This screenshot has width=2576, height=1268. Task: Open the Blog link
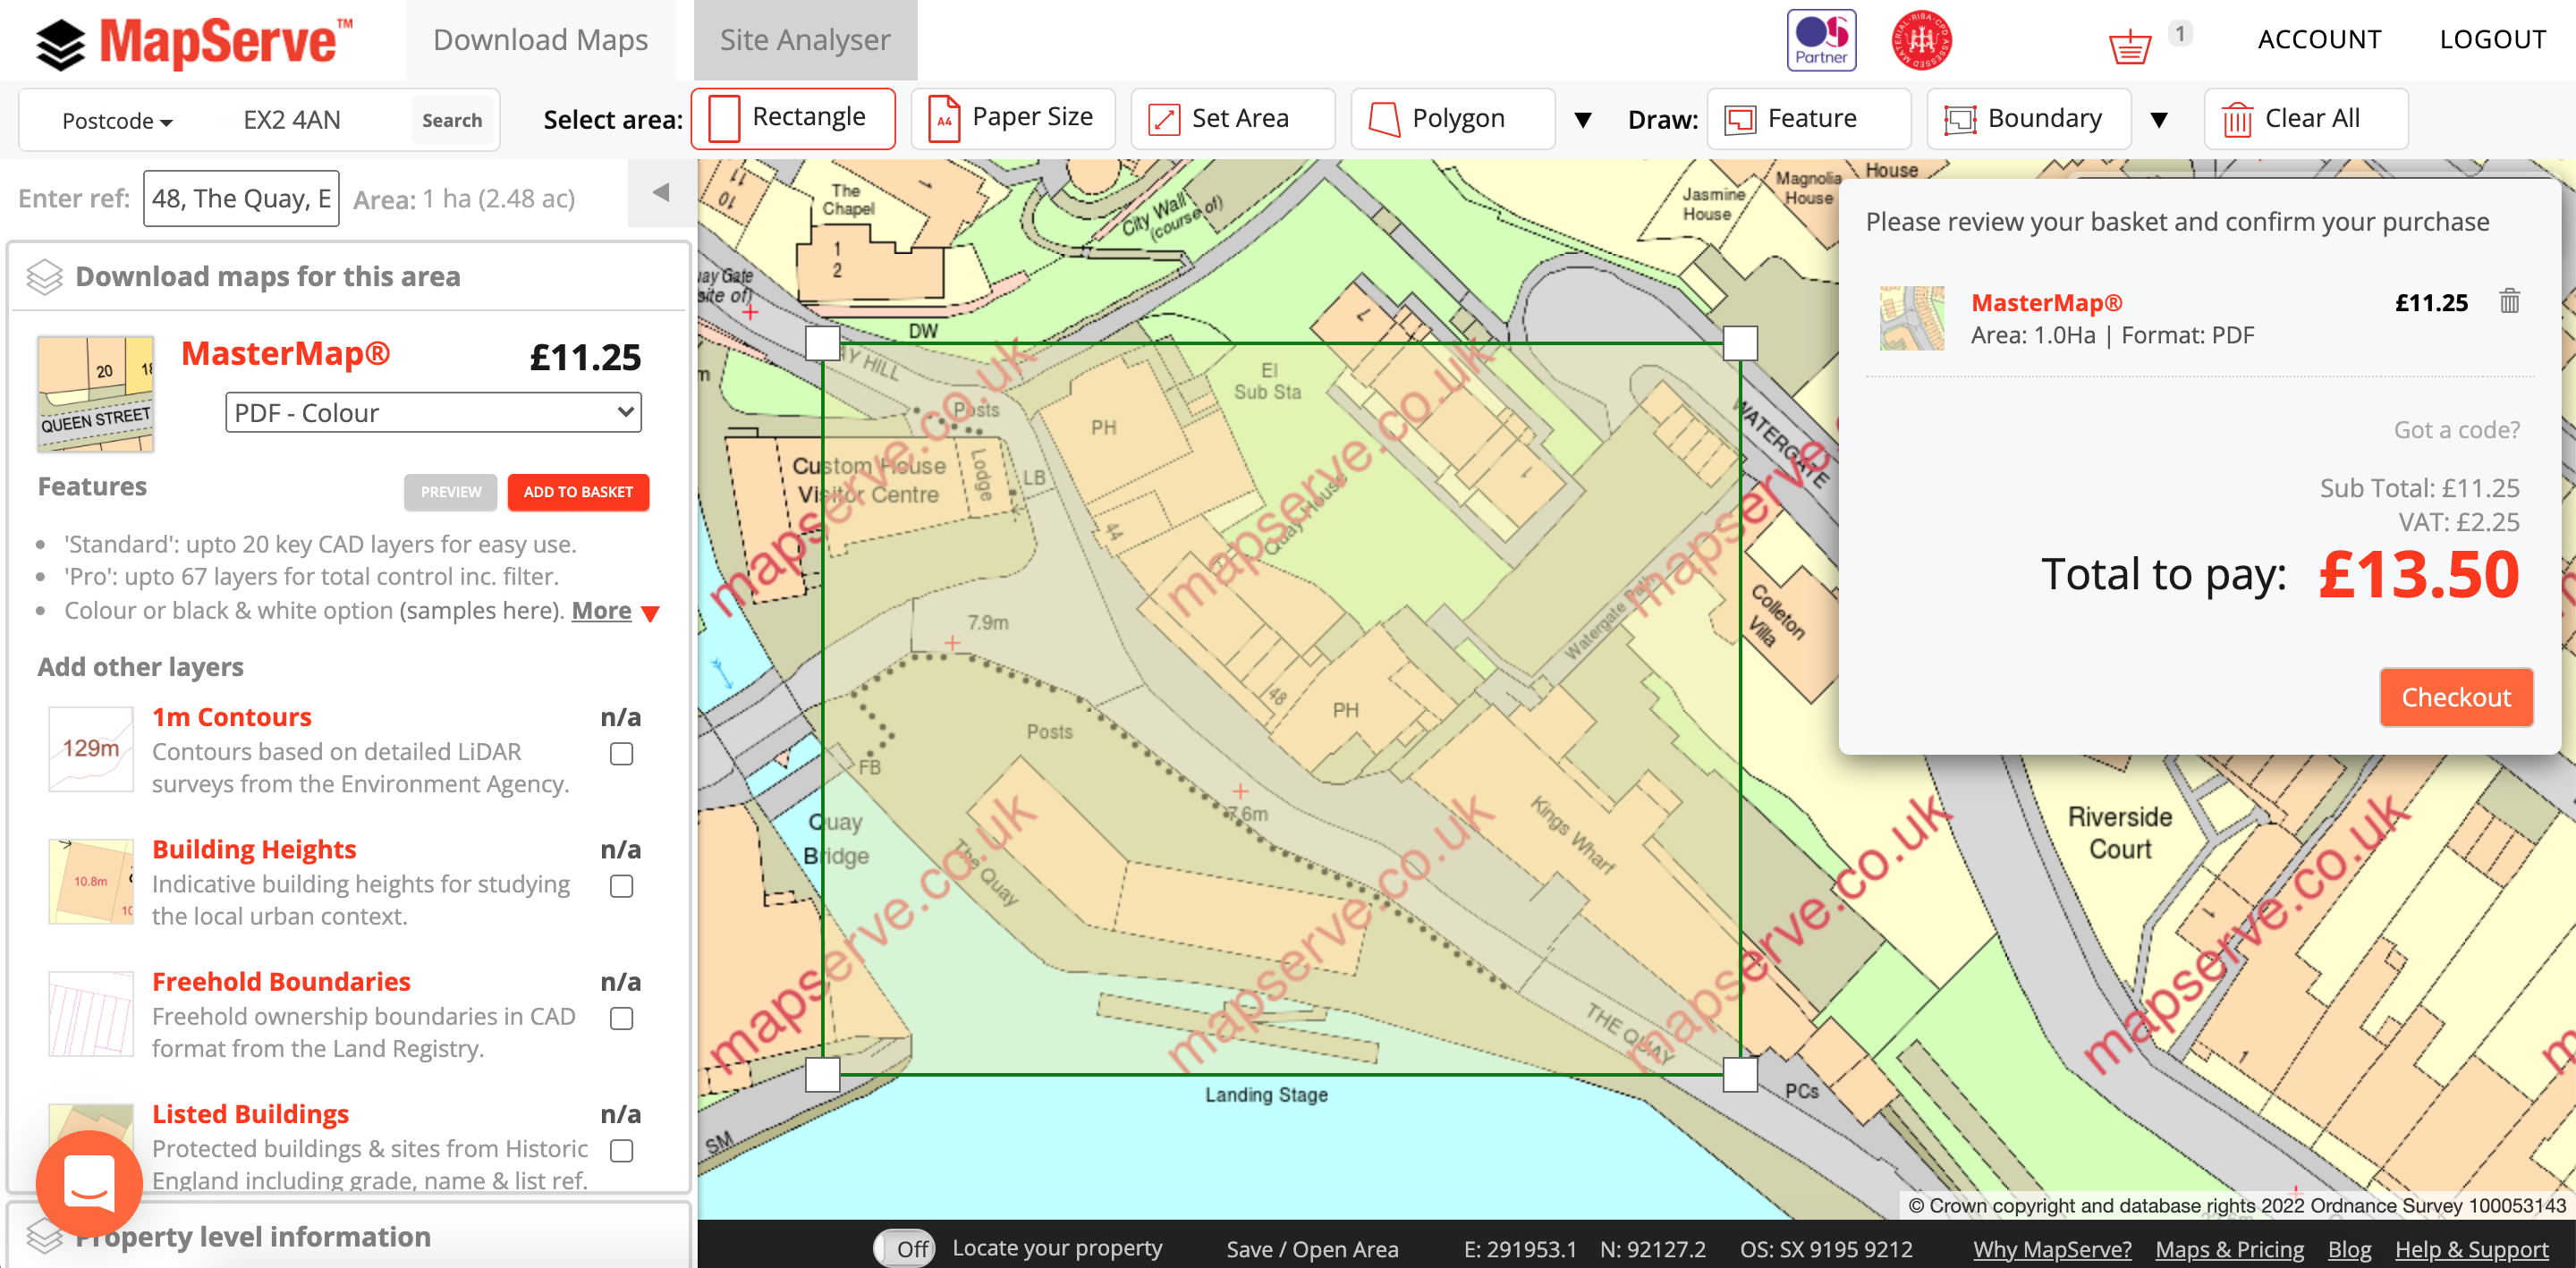coord(2349,1249)
